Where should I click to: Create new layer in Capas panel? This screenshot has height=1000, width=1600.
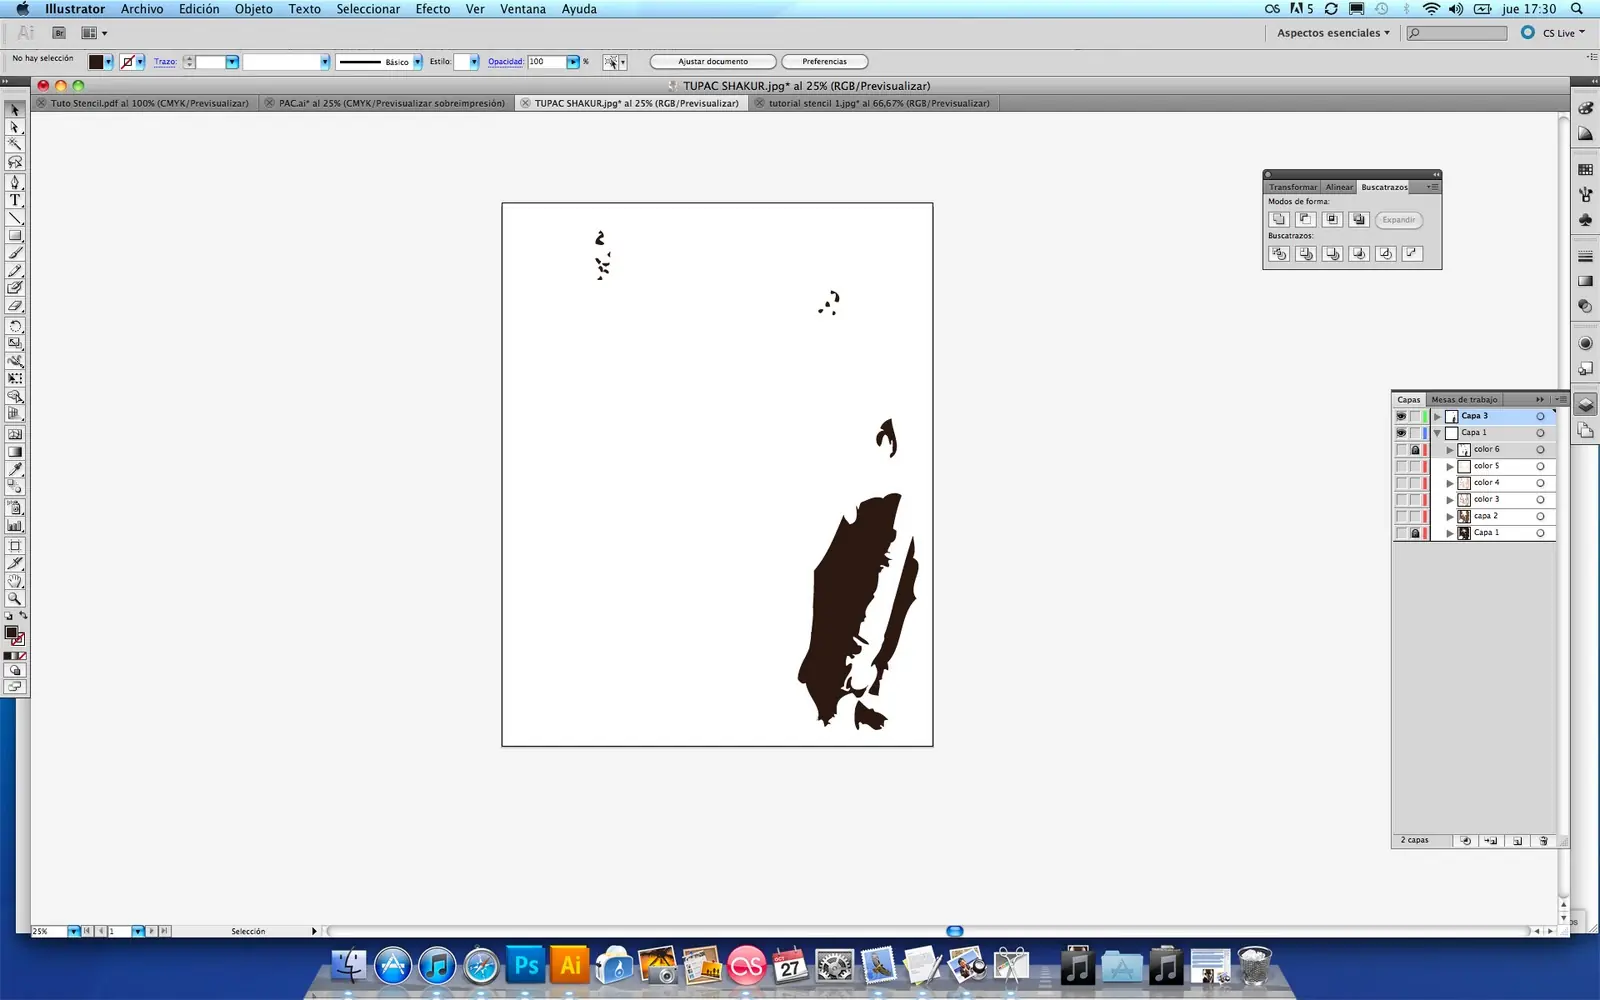coord(1517,841)
